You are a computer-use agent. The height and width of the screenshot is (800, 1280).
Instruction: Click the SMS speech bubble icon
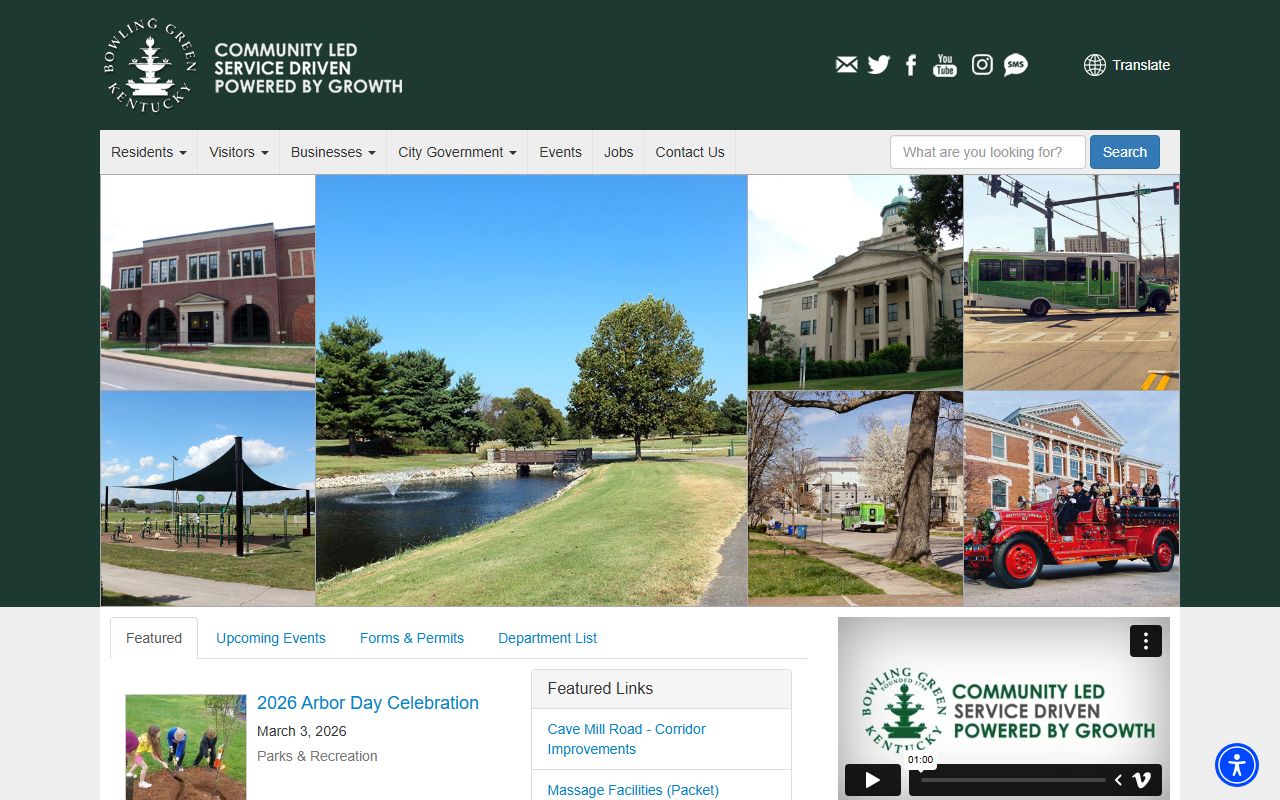pos(1015,65)
